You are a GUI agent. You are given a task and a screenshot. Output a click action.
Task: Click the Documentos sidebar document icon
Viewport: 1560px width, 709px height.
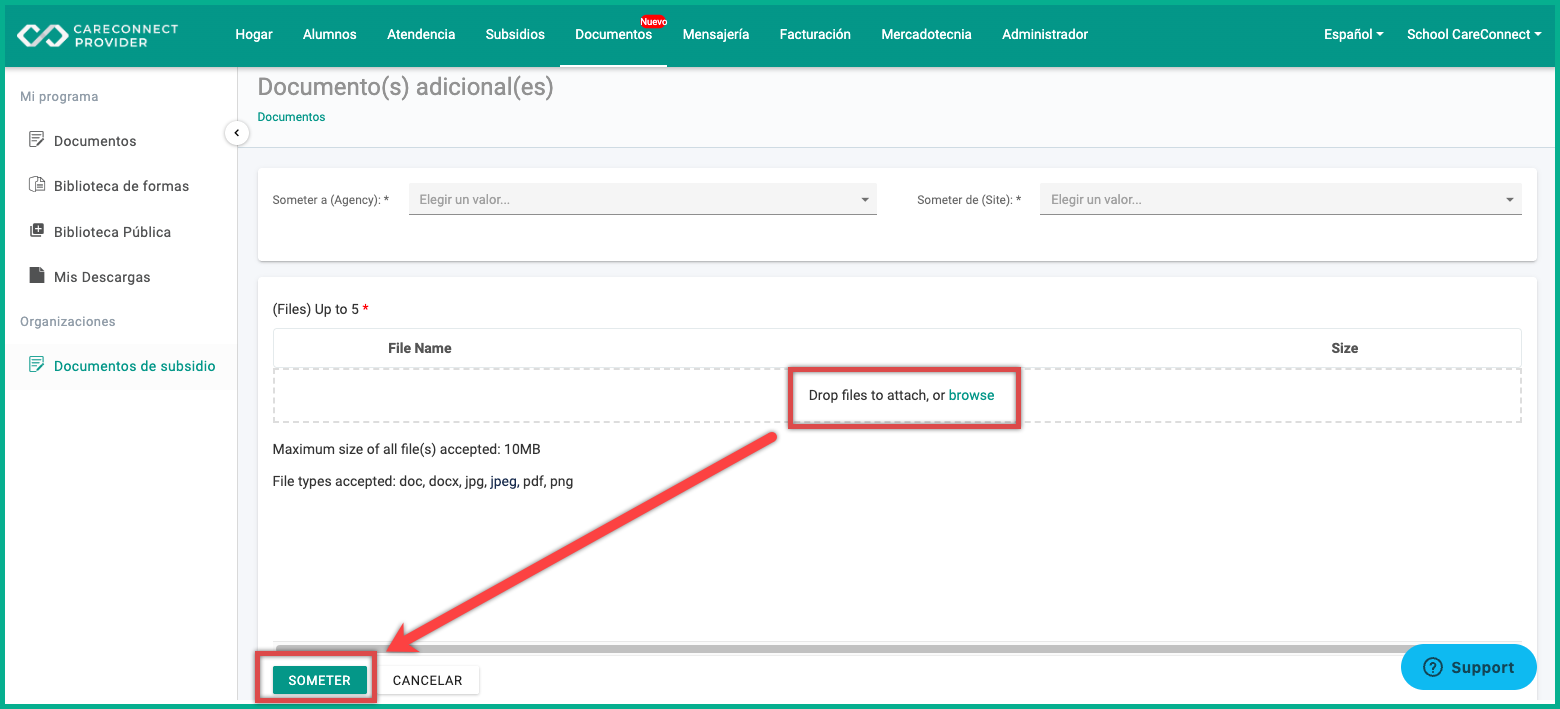click(37, 139)
